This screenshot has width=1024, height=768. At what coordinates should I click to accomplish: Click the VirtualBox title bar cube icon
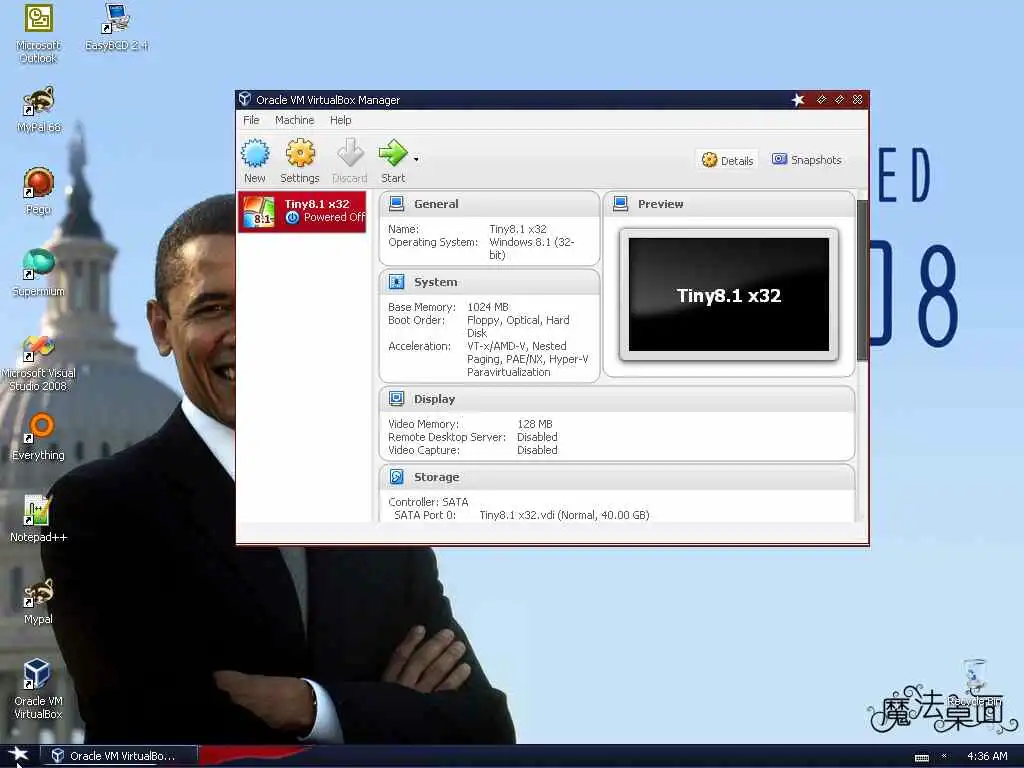pyautogui.click(x=245, y=99)
